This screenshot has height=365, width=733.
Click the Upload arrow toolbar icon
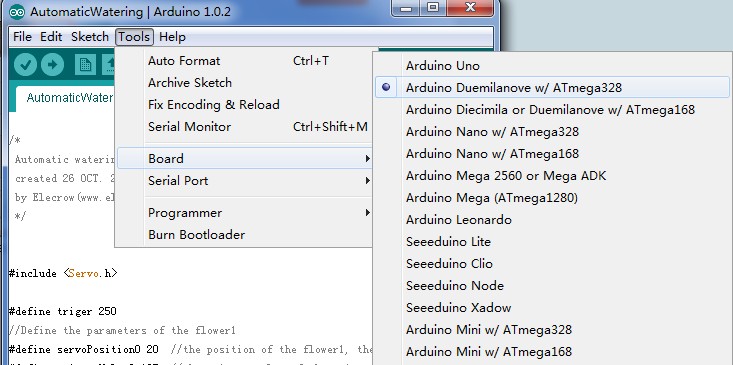[52, 64]
